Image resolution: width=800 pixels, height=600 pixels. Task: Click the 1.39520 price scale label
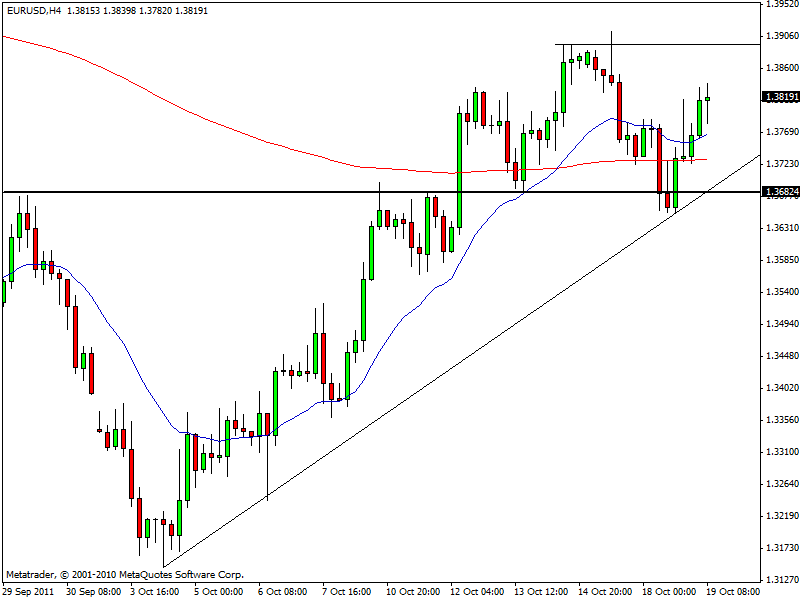(x=780, y=4)
